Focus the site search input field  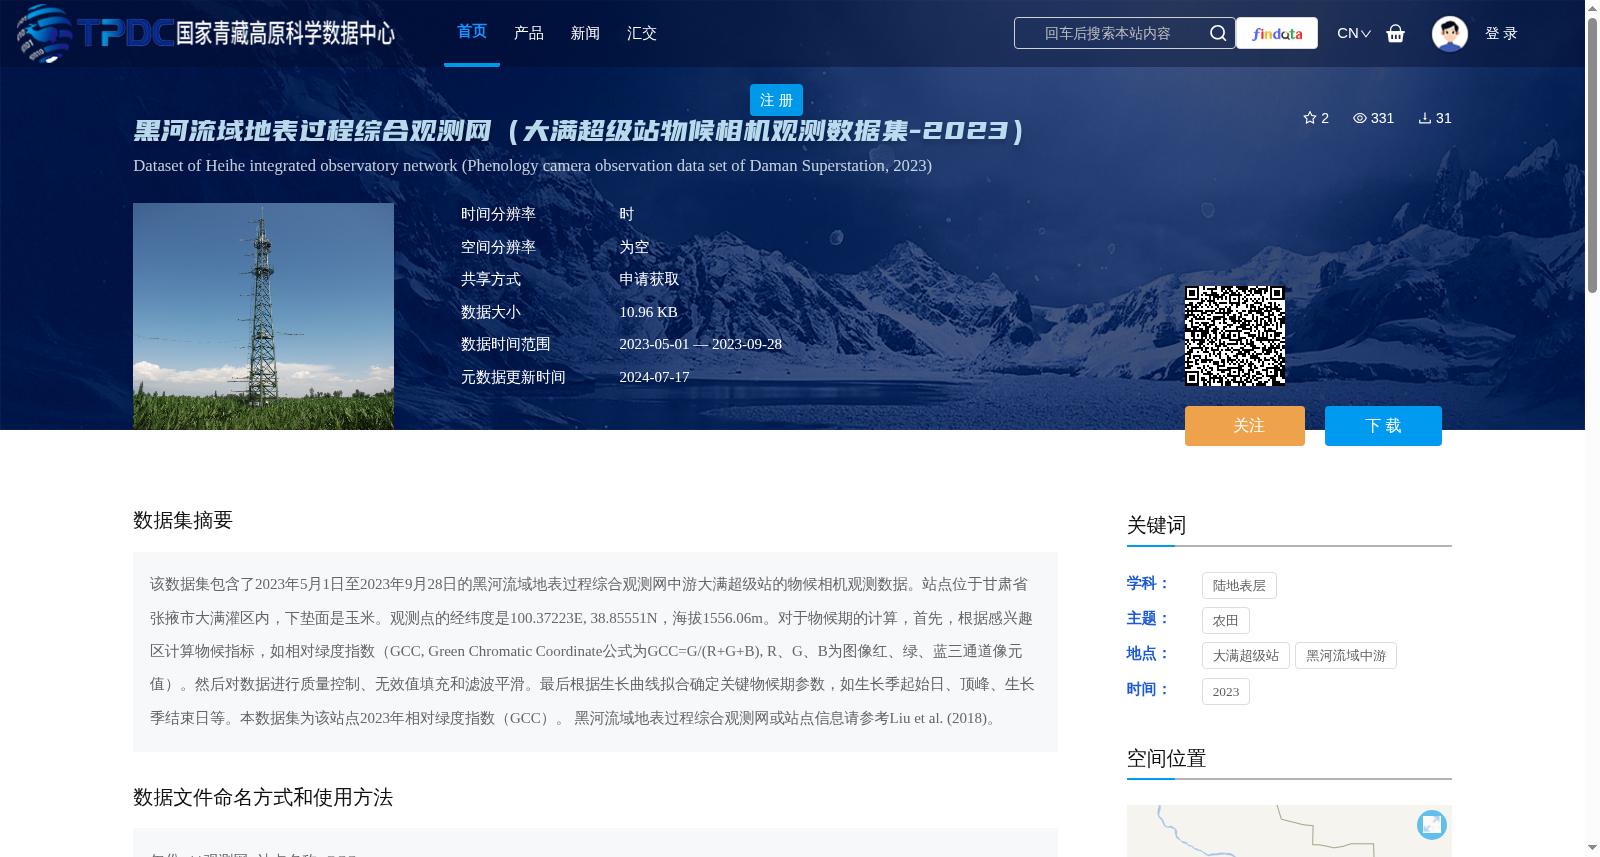click(1108, 33)
